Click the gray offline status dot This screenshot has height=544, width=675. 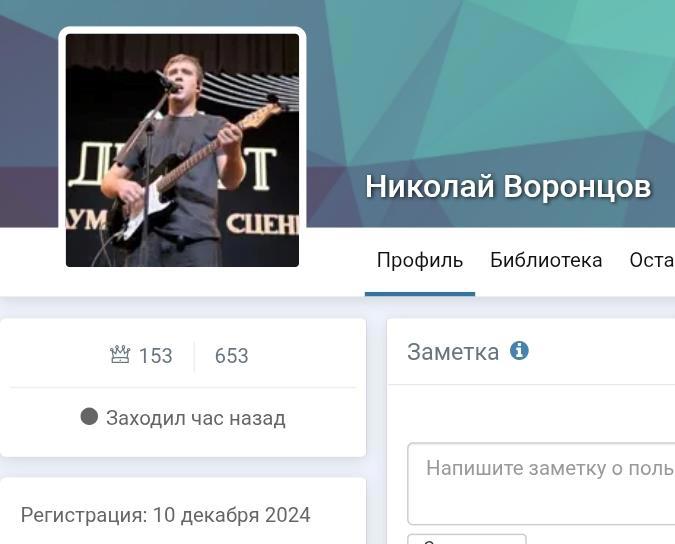point(89,417)
